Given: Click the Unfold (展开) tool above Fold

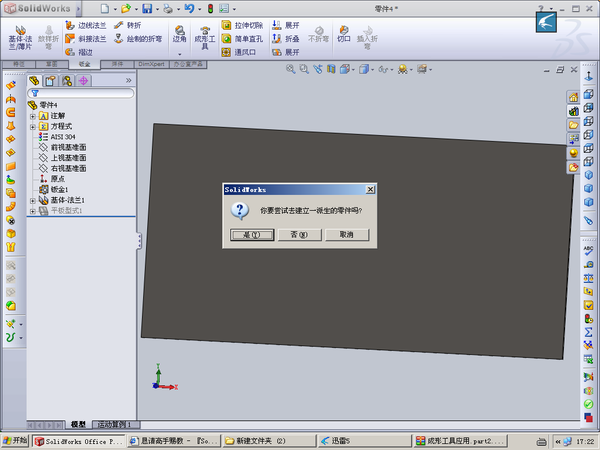Looking at the screenshot, I should 285,25.
